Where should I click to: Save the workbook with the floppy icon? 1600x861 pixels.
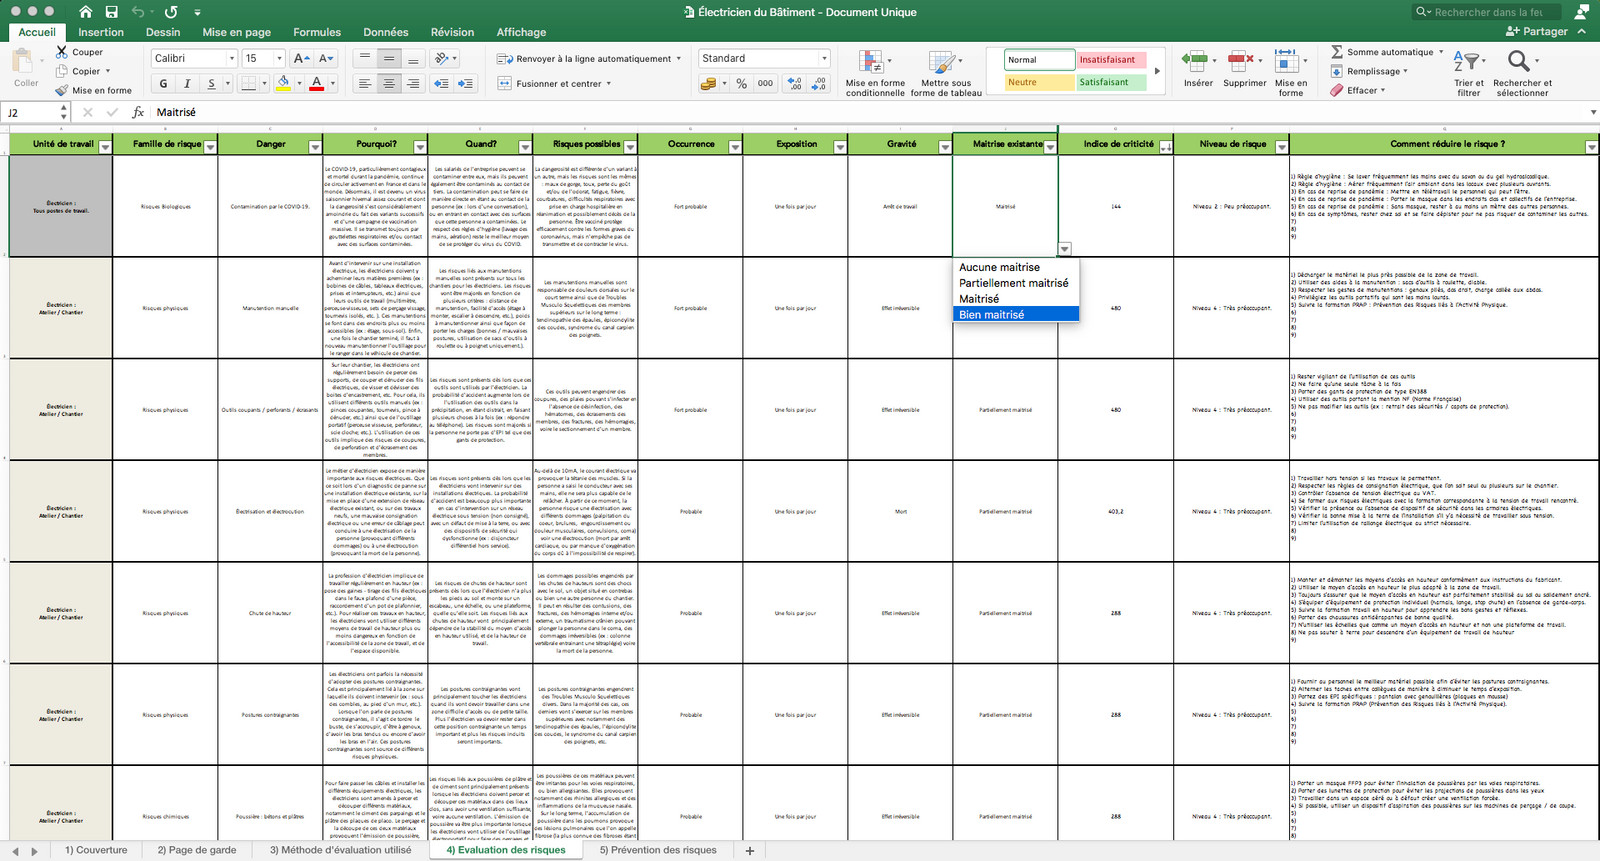coord(111,12)
